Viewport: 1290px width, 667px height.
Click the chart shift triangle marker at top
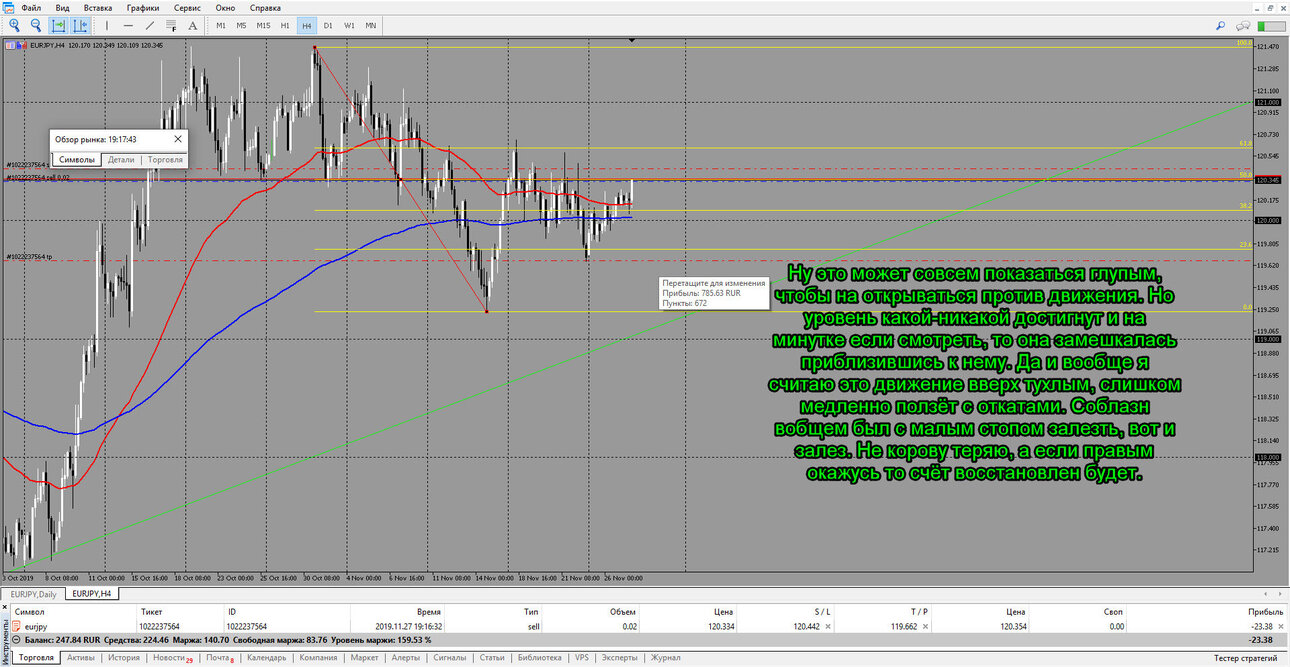[x=632, y=41]
